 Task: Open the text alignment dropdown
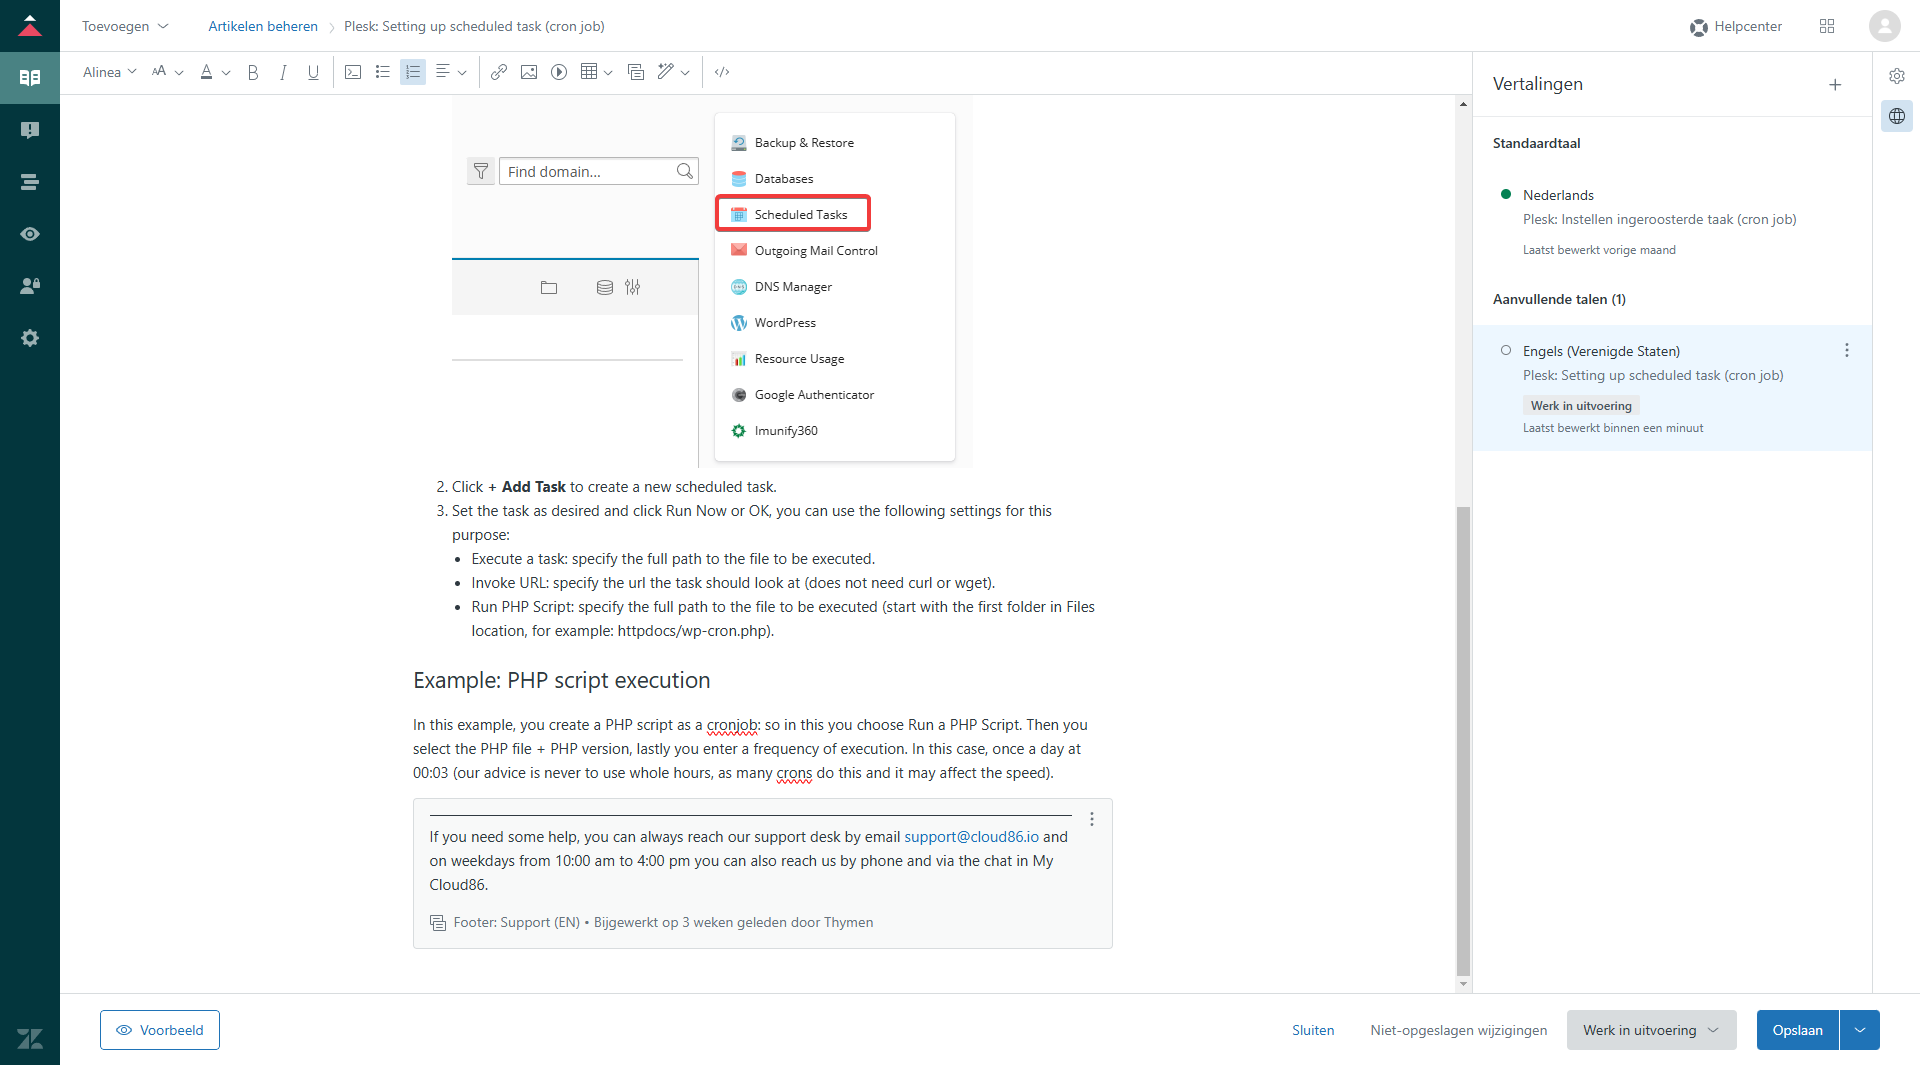point(451,72)
